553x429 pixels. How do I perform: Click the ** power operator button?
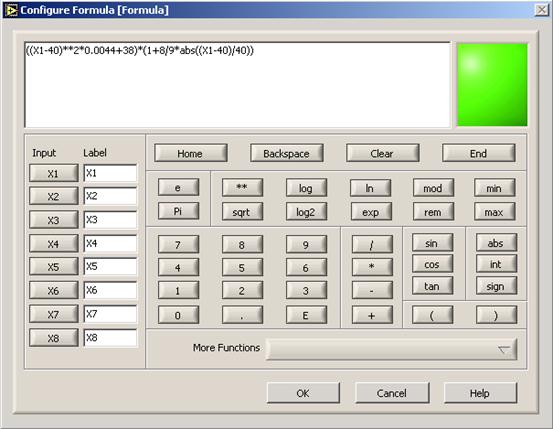242,187
